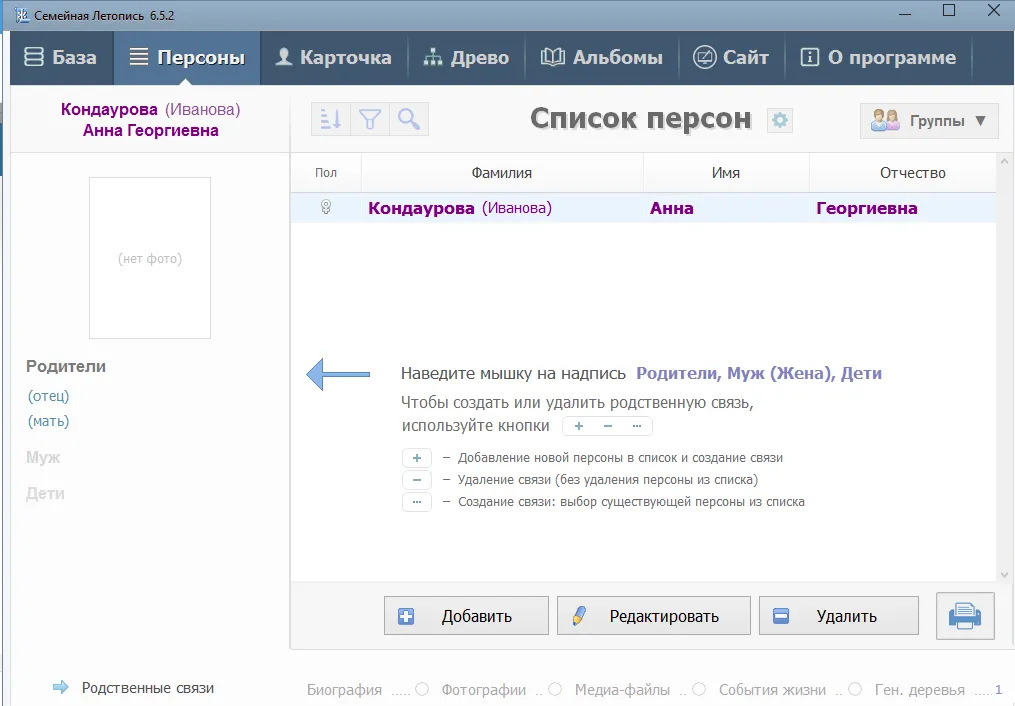Image resolution: width=1015 pixels, height=706 pixels.
Task: Click the Ген. деревья counter showing 1
Action: click(997, 689)
